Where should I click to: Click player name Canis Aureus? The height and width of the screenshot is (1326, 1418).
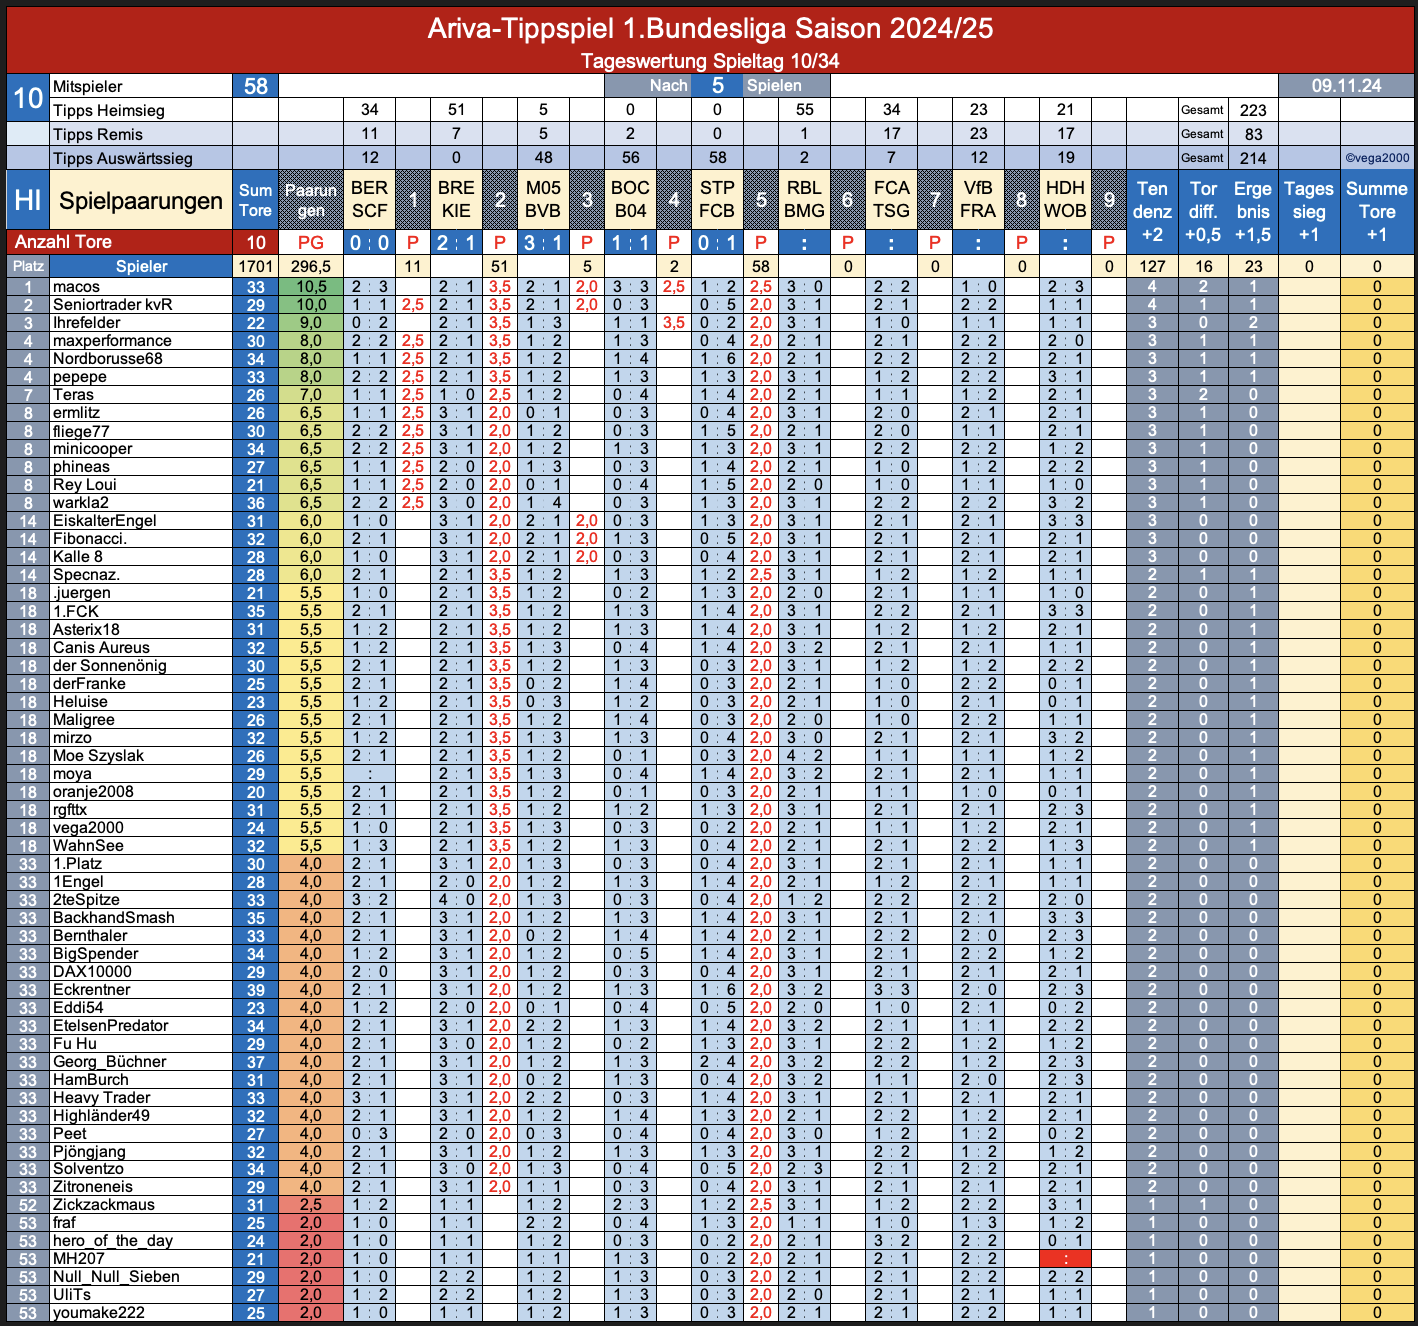pyautogui.click(x=101, y=648)
